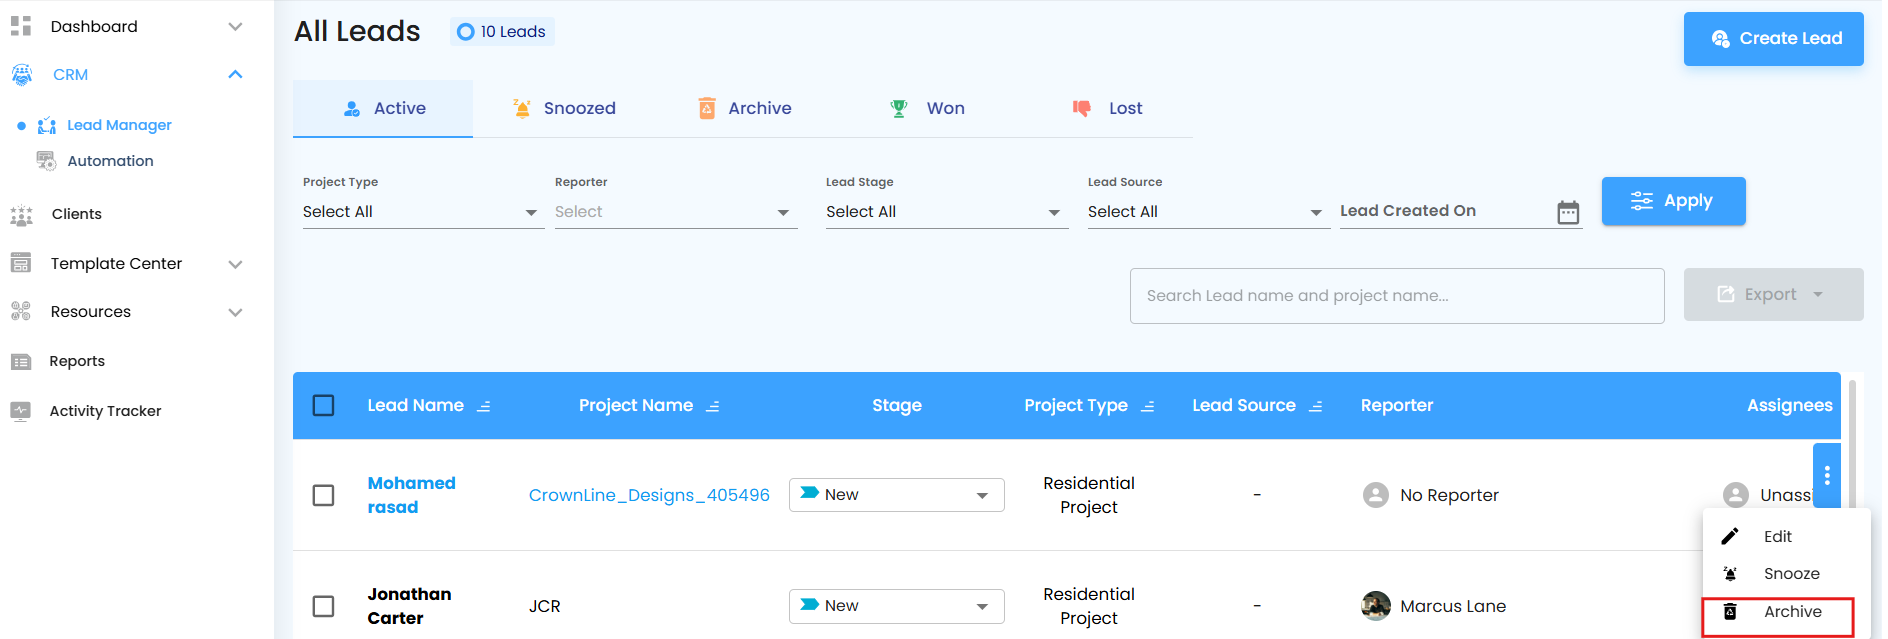Click the lead search input field
This screenshot has width=1888, height=639.
click(x=1396, y=296)
